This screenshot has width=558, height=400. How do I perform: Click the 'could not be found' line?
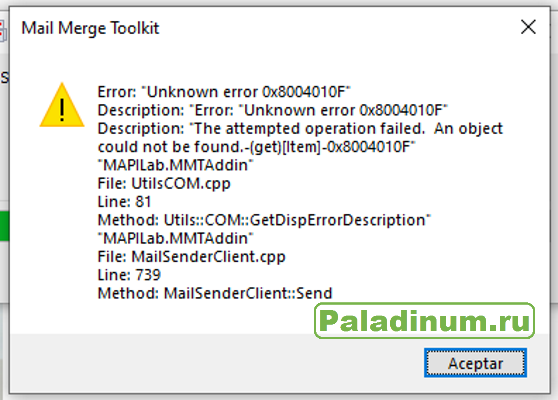coord(257,147)
